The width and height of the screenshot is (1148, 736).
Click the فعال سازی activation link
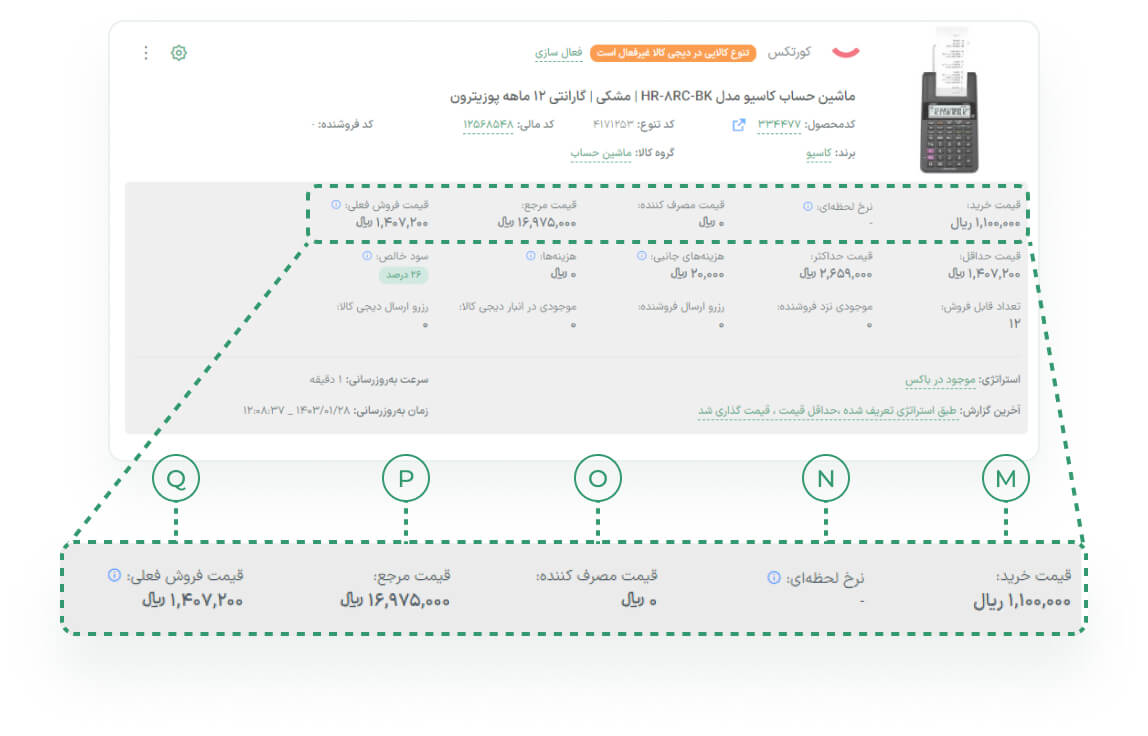pyautogui.click(x=558, y=53)
